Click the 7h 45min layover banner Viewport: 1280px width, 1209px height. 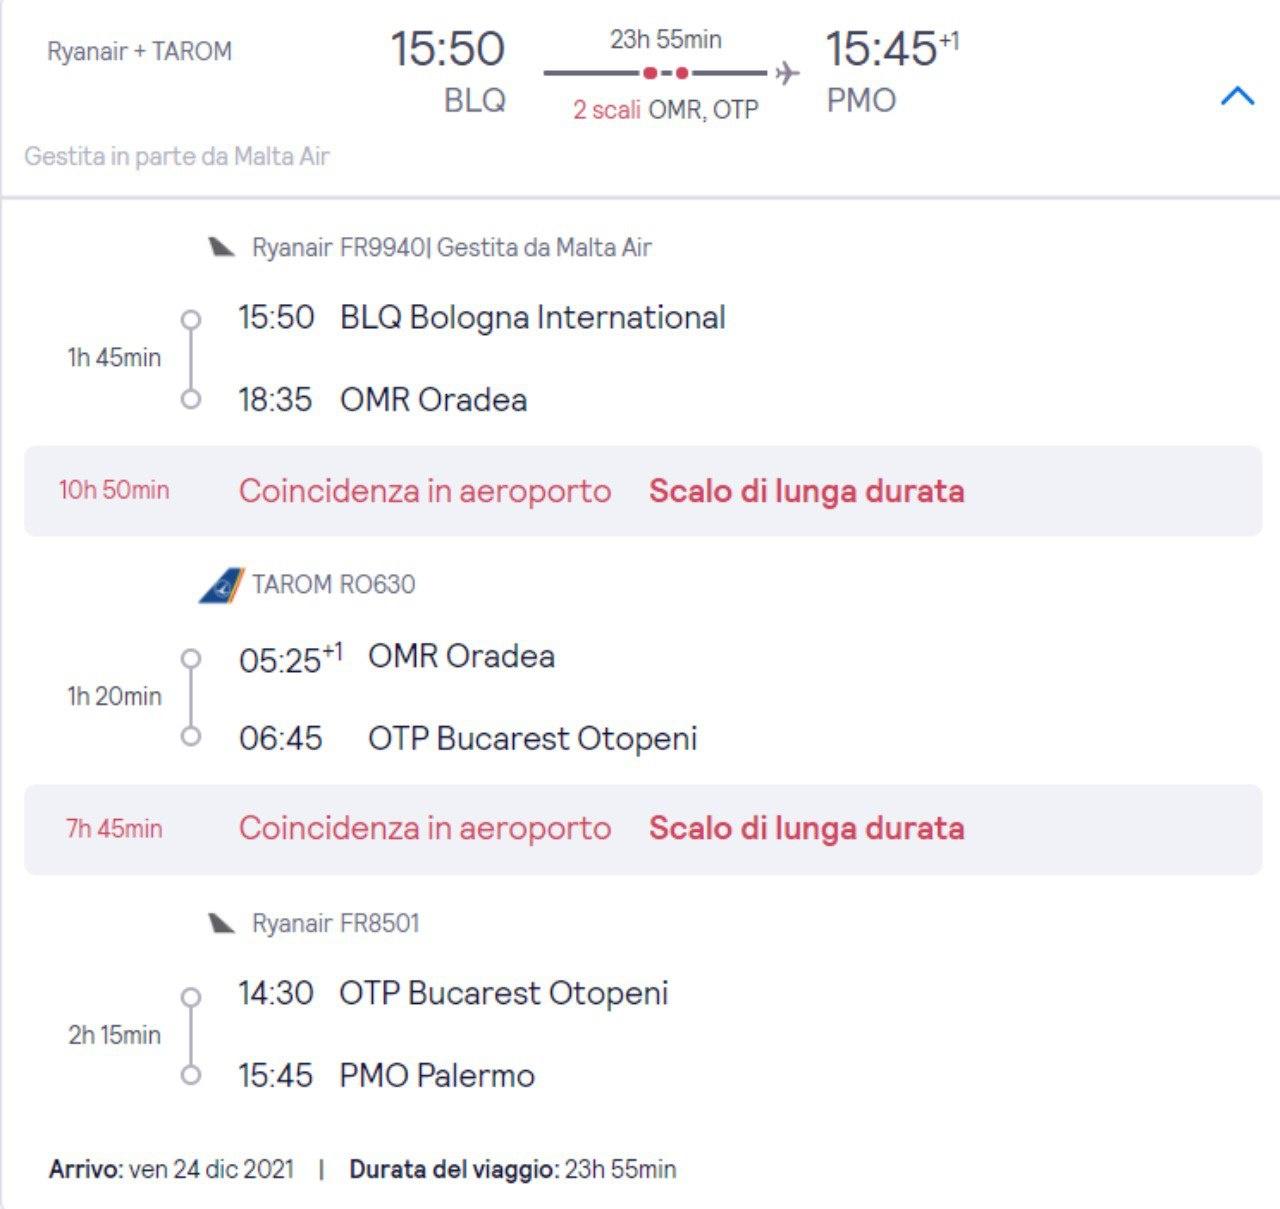point(643,829)
